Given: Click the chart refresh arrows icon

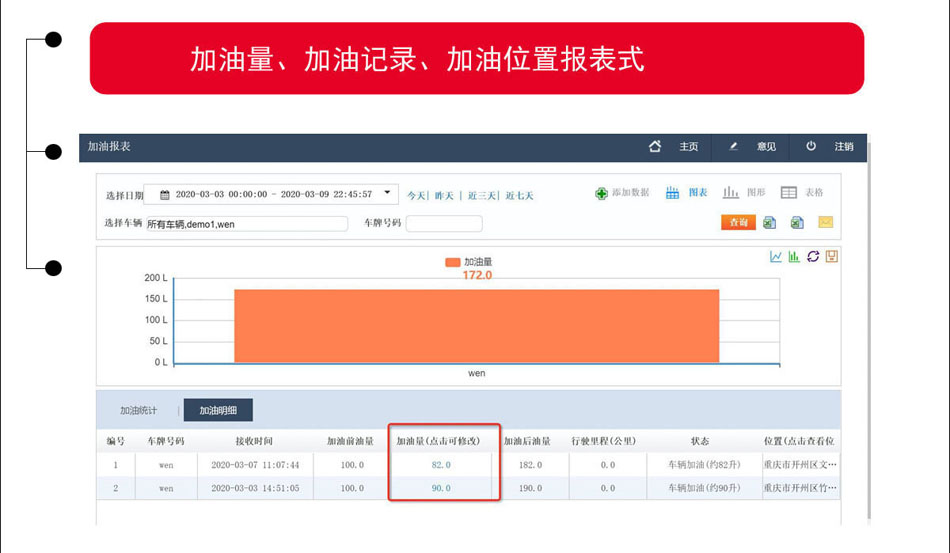Looking at the screenshot, I should click(813, 257).
